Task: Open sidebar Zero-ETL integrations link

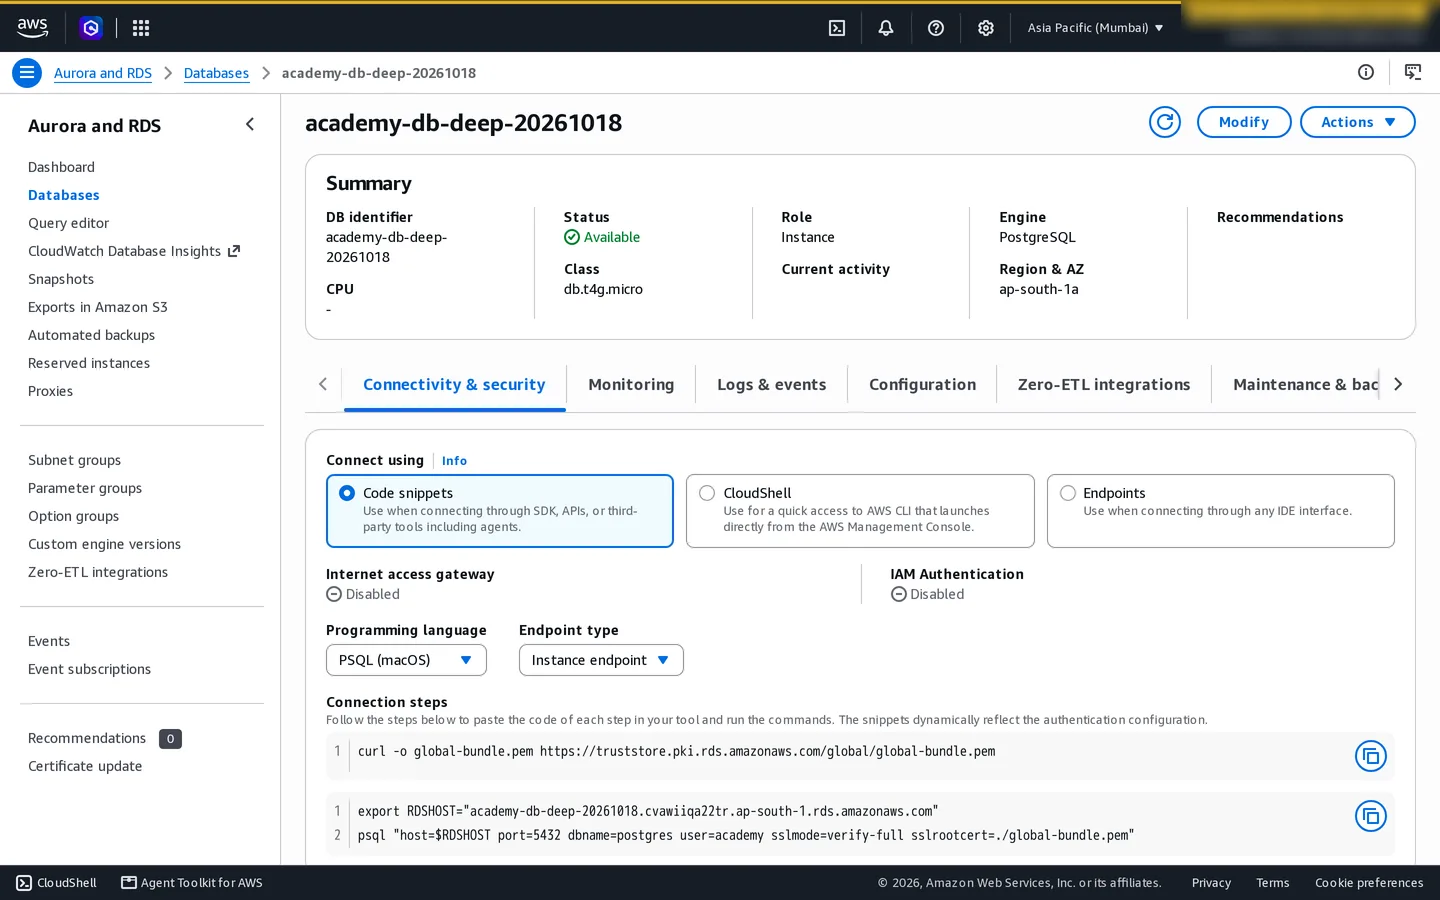Action: pyautogui.click(x=98, y=572)
